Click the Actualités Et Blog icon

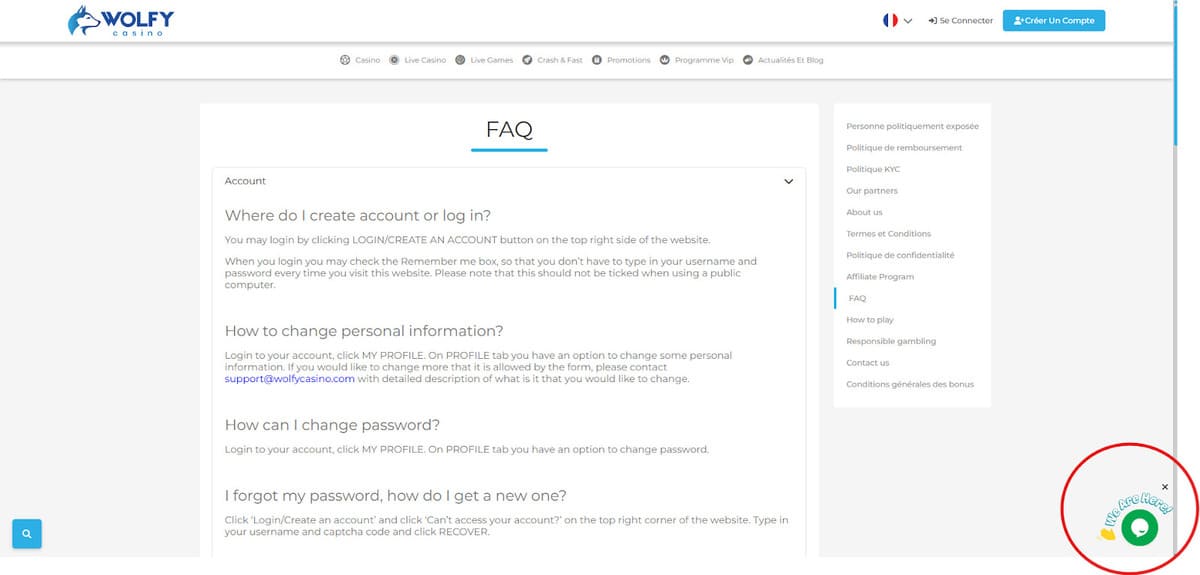(748, 60)
